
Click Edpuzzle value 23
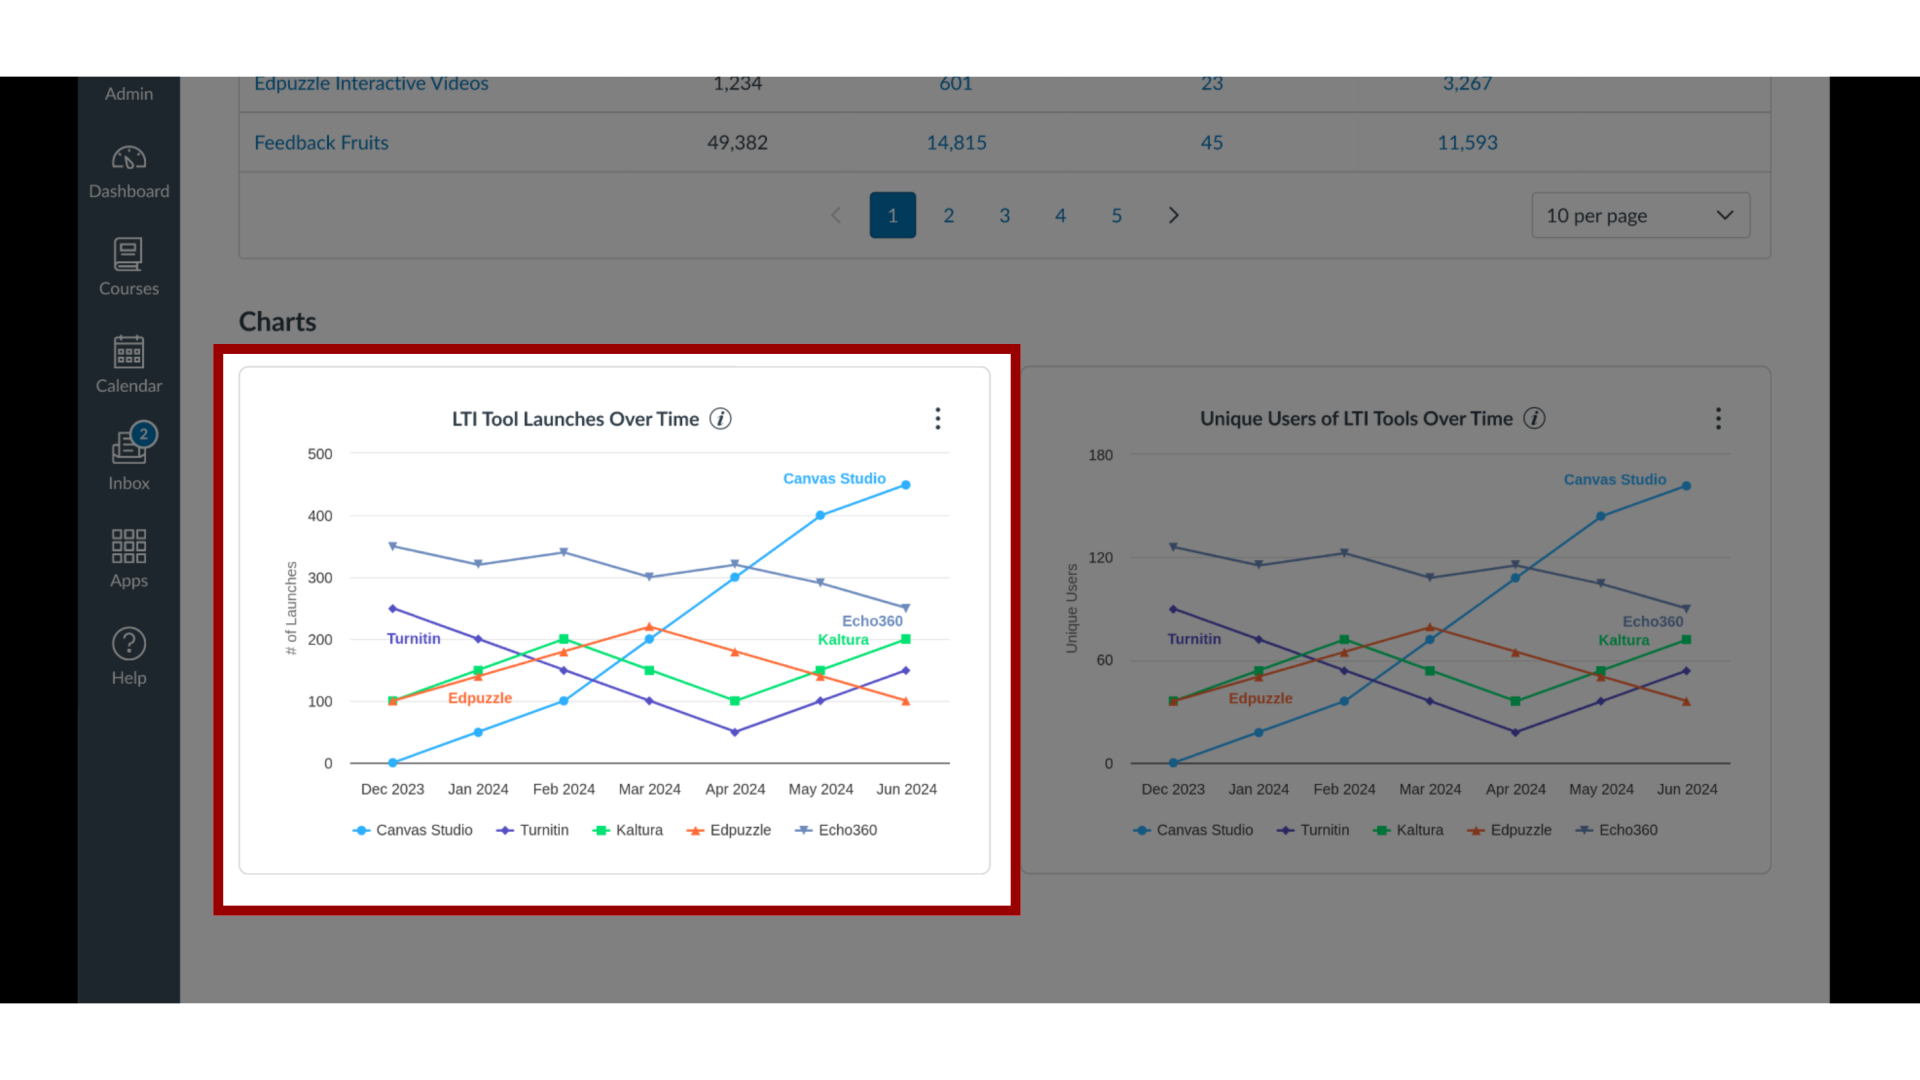pos(1212,84)
